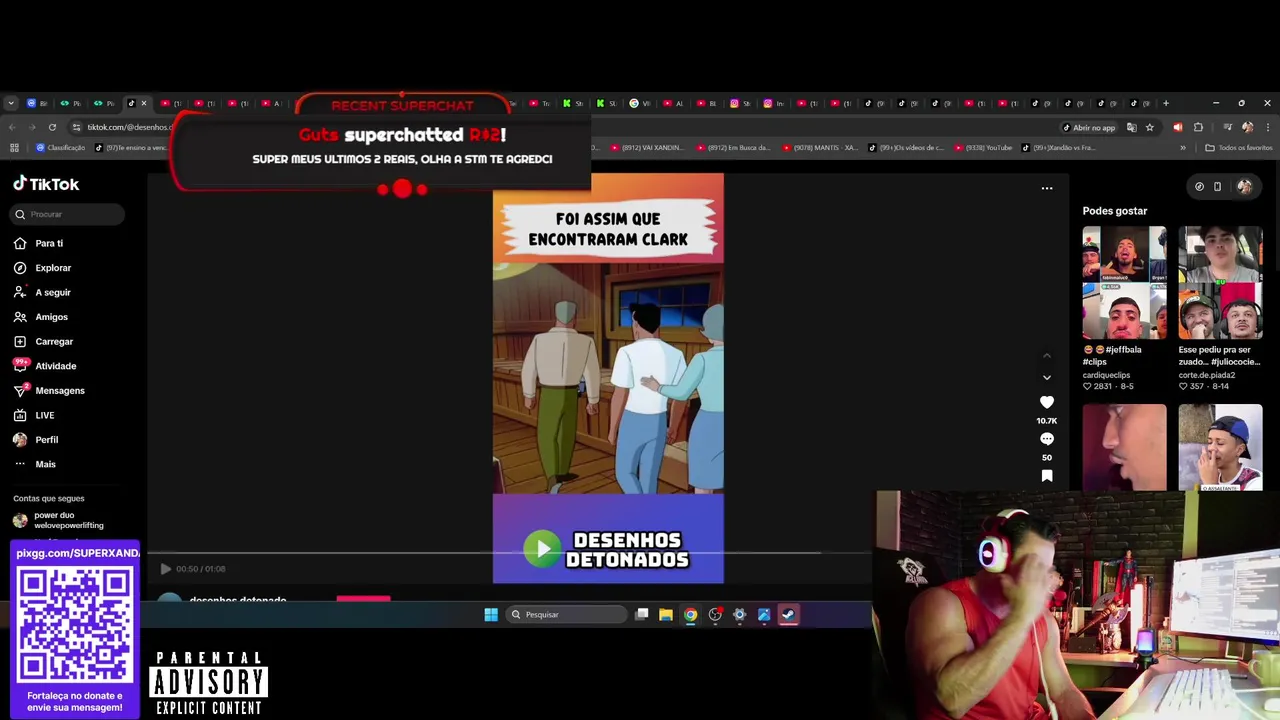Open Mensagens inbox
Viewport: 1280px width, 720px height.
click(49, 390)
